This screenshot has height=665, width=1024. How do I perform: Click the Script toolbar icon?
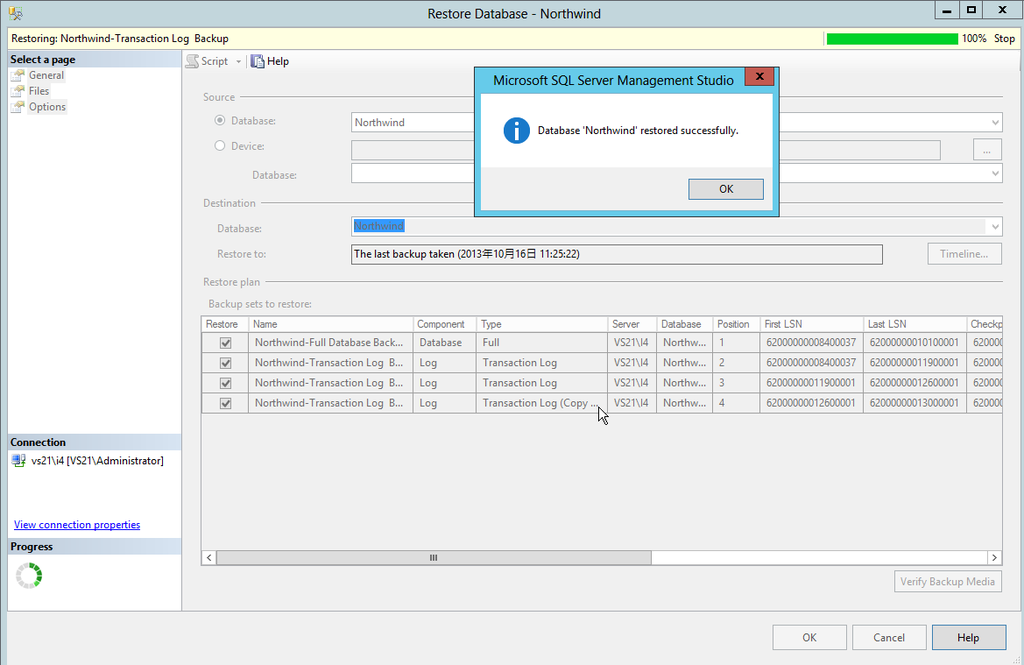coord(192,61)
